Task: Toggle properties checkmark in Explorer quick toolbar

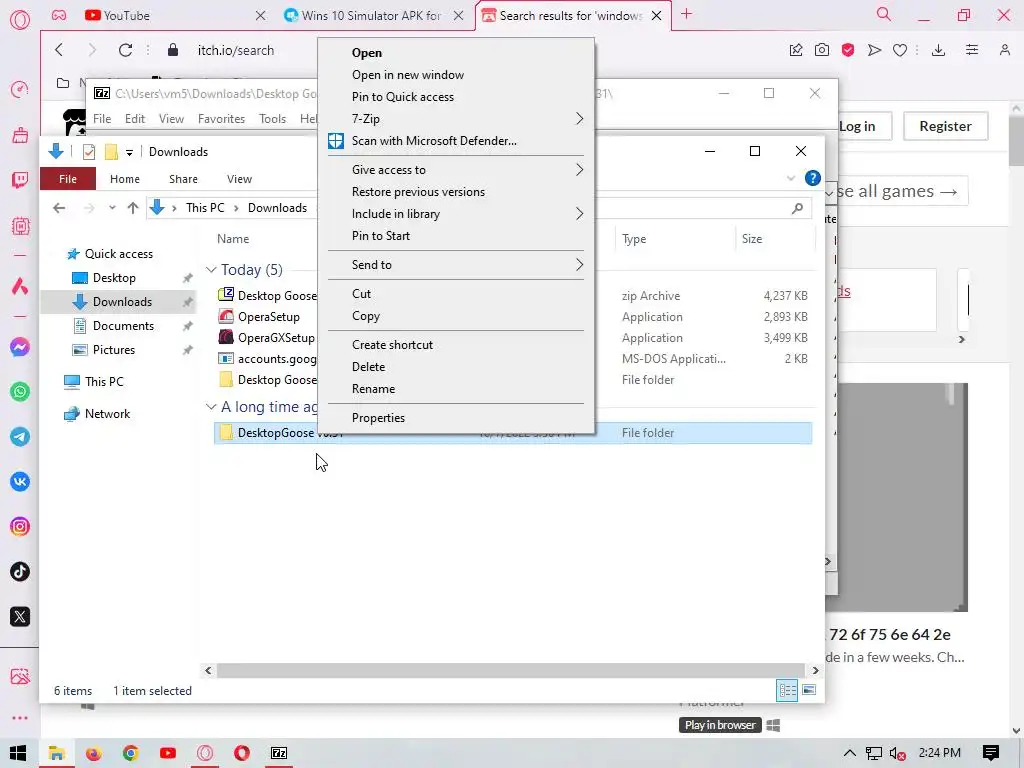Action: 89,152
